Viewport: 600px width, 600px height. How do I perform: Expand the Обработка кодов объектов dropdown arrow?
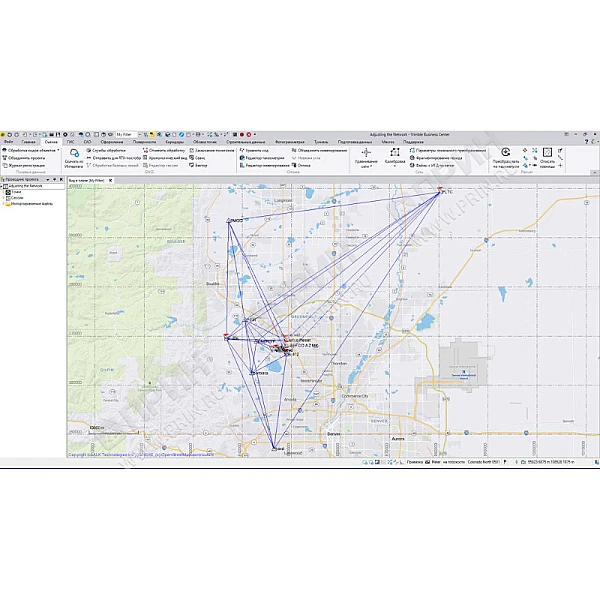(58, 150)
